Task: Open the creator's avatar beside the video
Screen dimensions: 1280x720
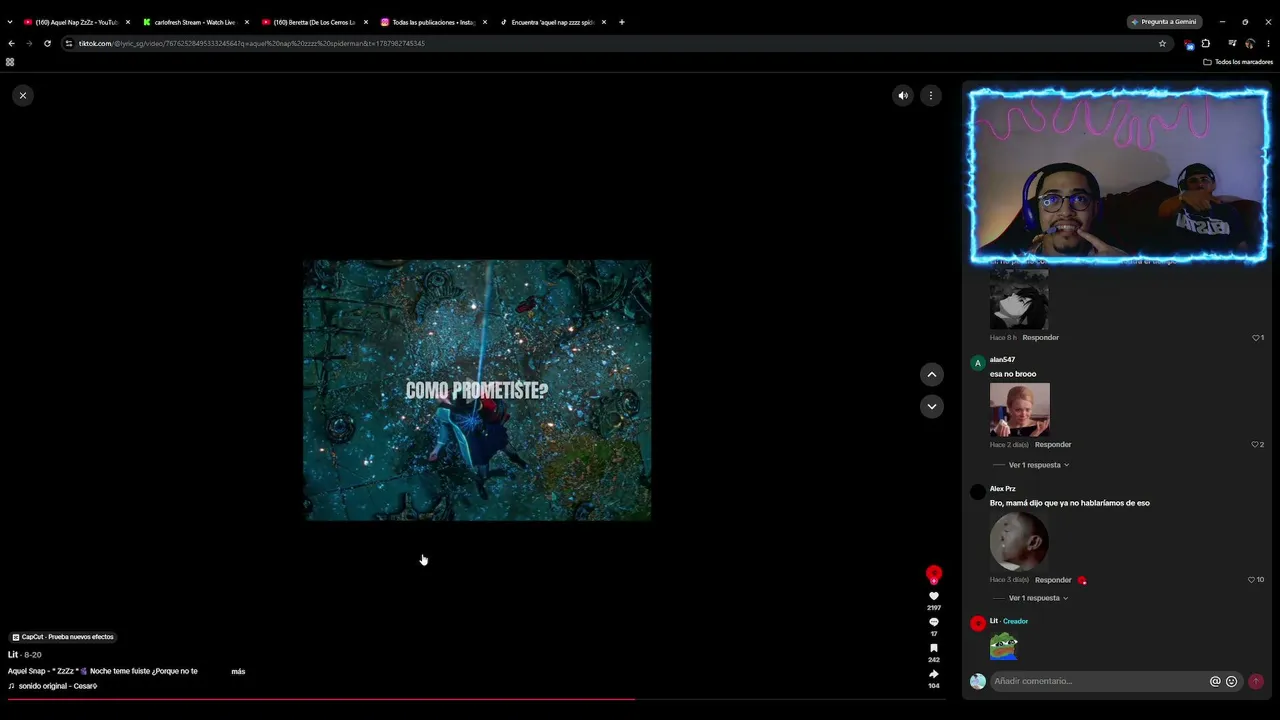Action: (x=934, y=574)
